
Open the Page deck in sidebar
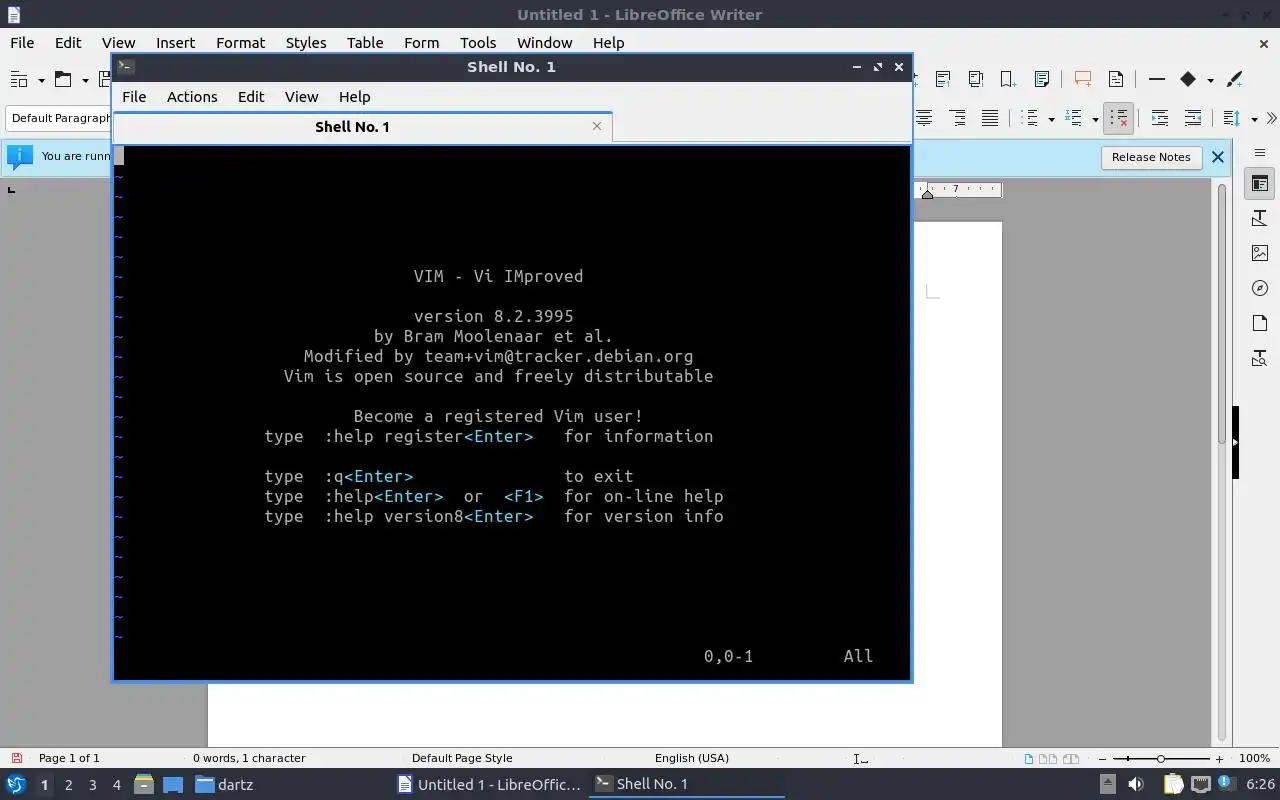(1260, 324)
